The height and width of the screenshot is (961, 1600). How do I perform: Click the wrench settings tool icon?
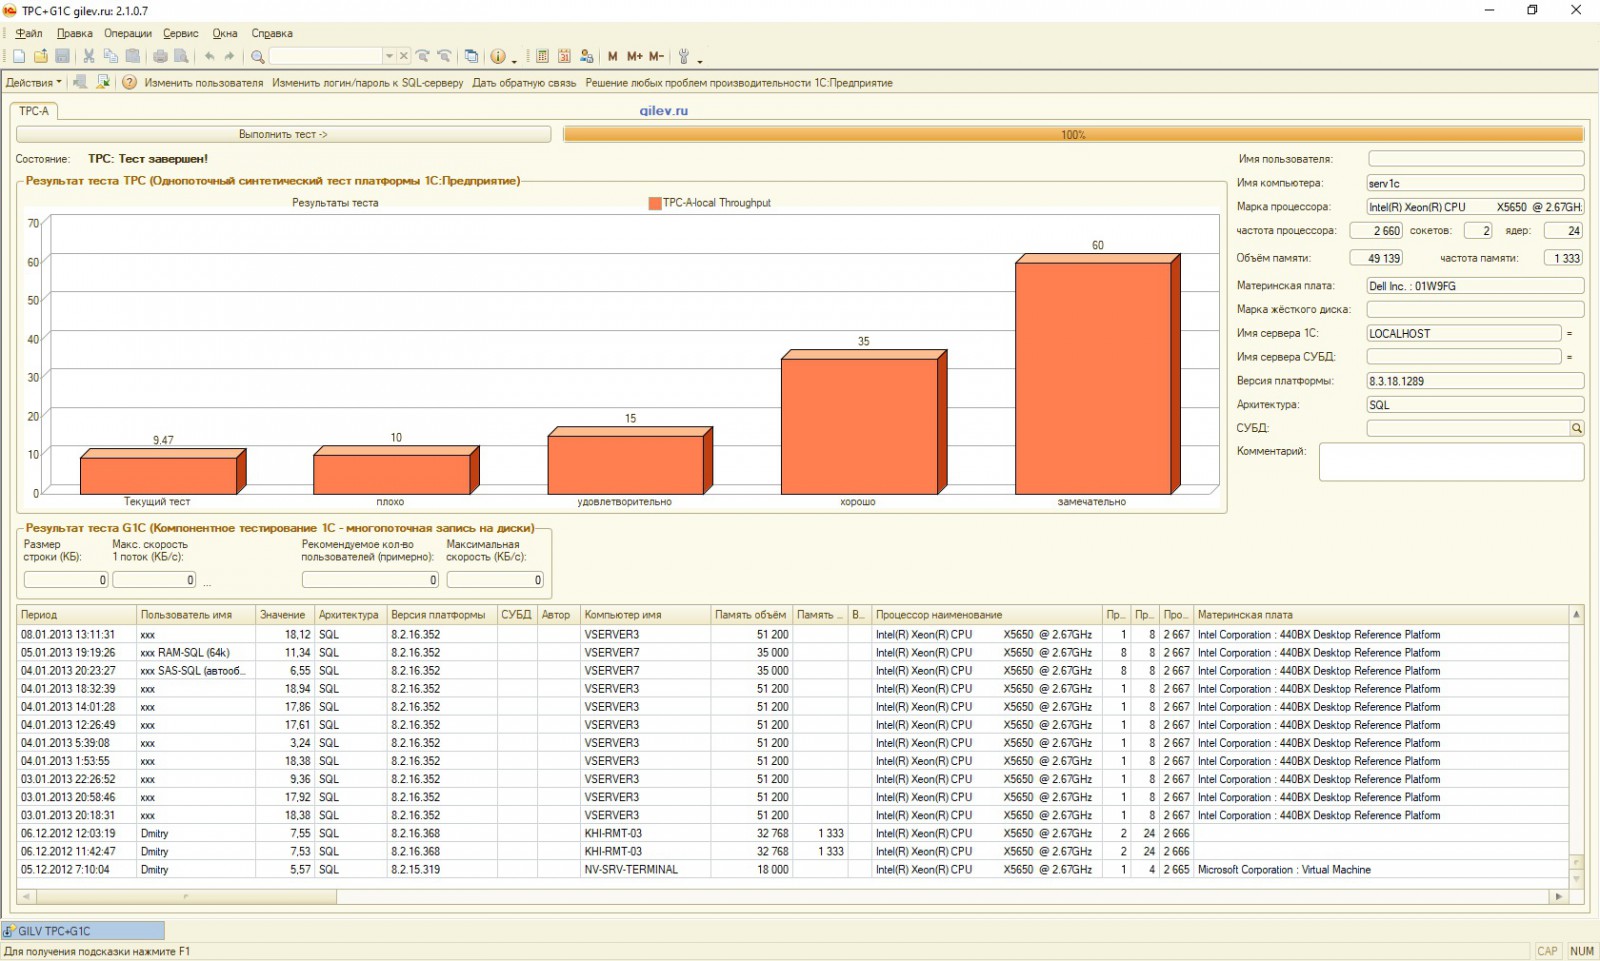tap(684, 57)
